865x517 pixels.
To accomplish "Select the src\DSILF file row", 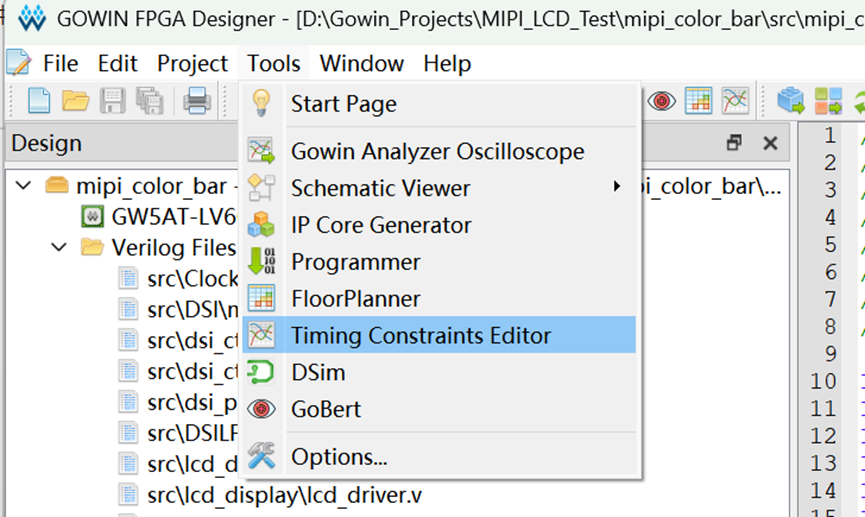I will [193, 433].
